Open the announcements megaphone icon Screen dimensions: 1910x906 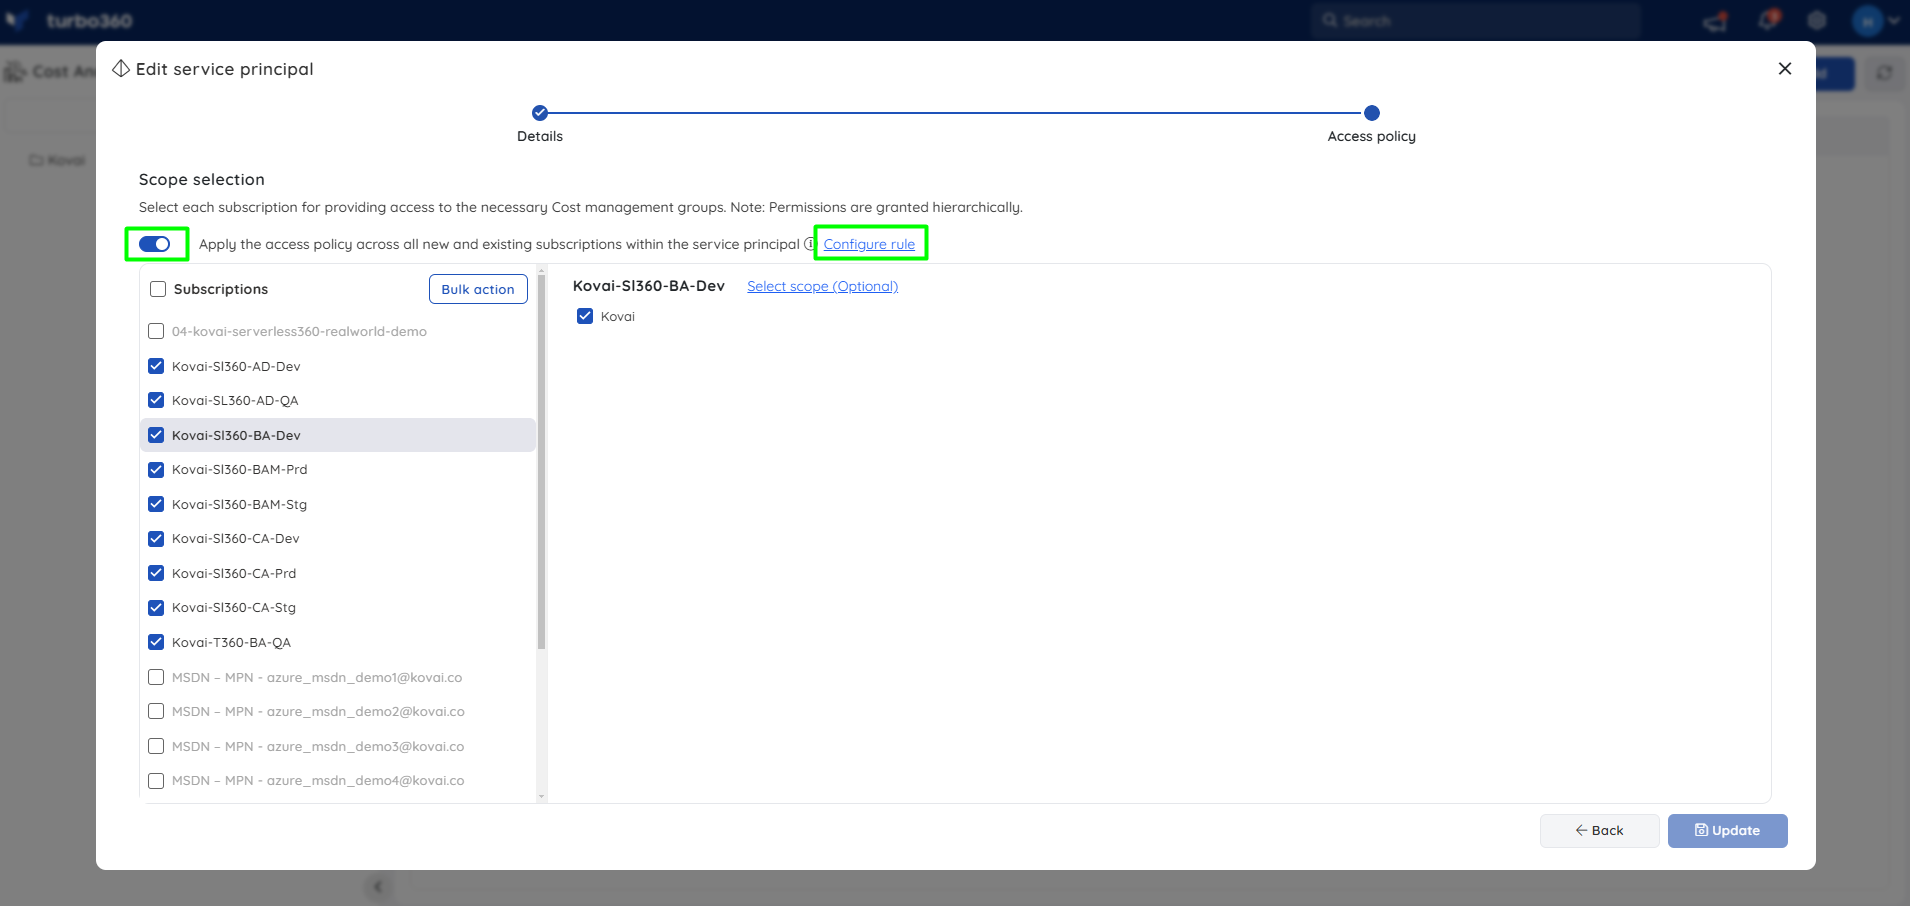point(1716,21)
